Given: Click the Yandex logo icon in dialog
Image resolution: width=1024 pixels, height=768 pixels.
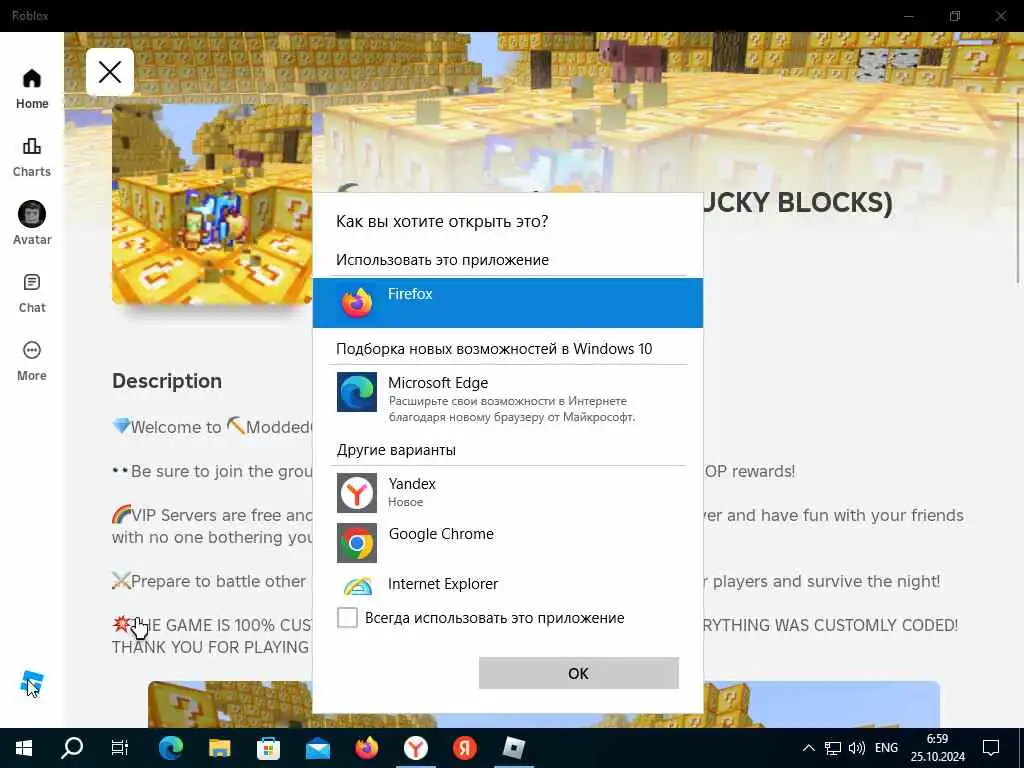Looking at the screenshot, I should 357,493.
